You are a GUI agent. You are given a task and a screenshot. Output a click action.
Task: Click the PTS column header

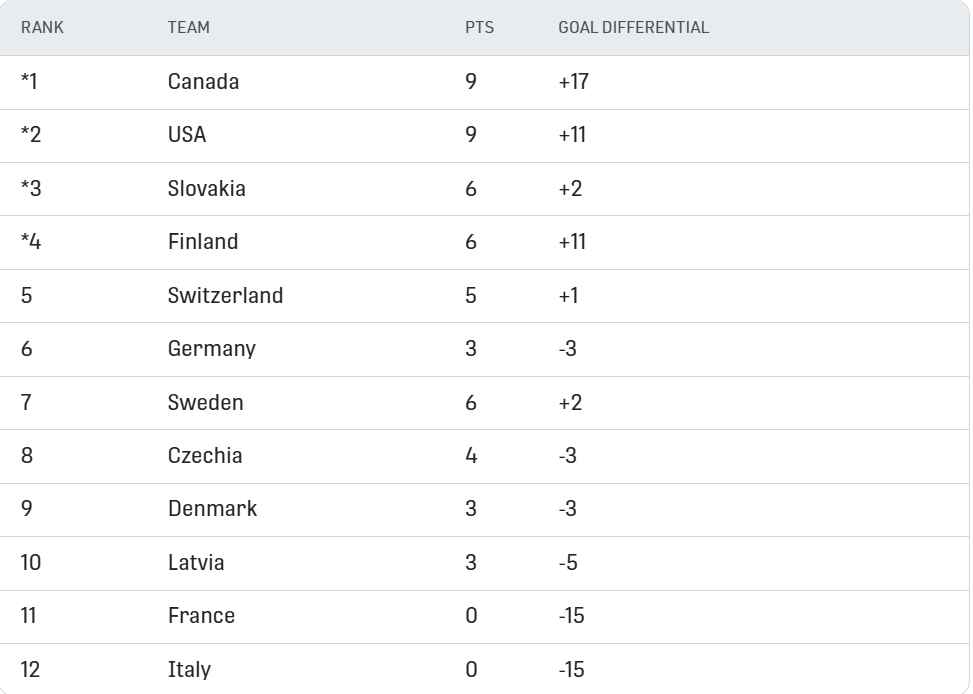479,28
